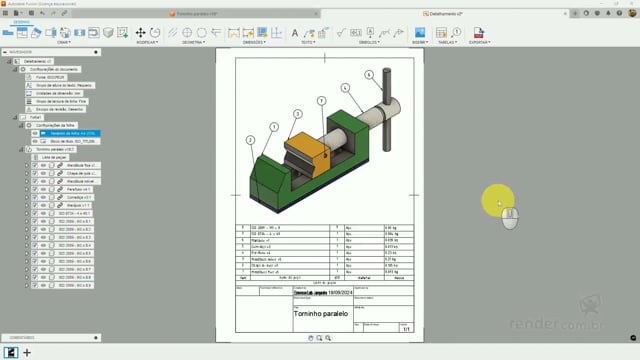Uncheck the Mandíbula fixa checkbox
The width and height of the screenshot is (640, 360).
pos(35,165)
